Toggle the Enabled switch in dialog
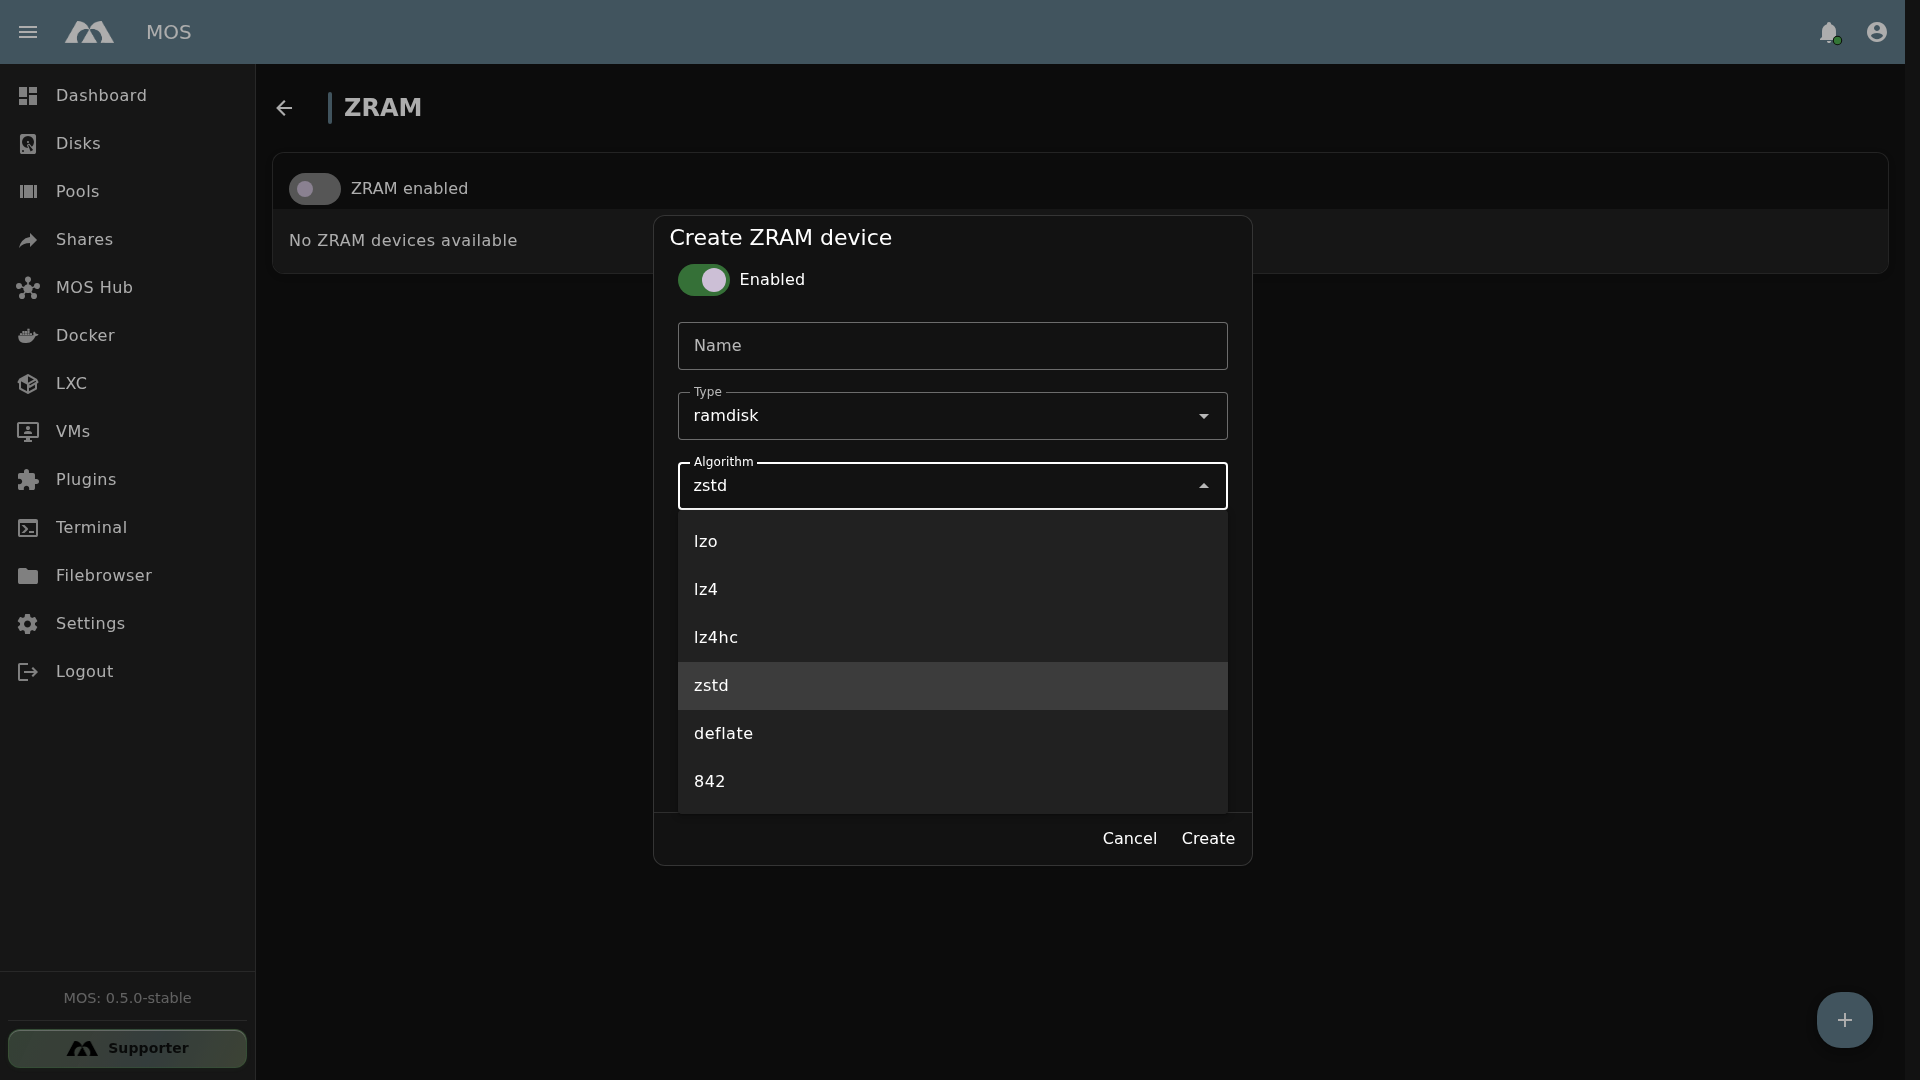The width and height of the screenshot is (1920, 1080). point(704,280)
